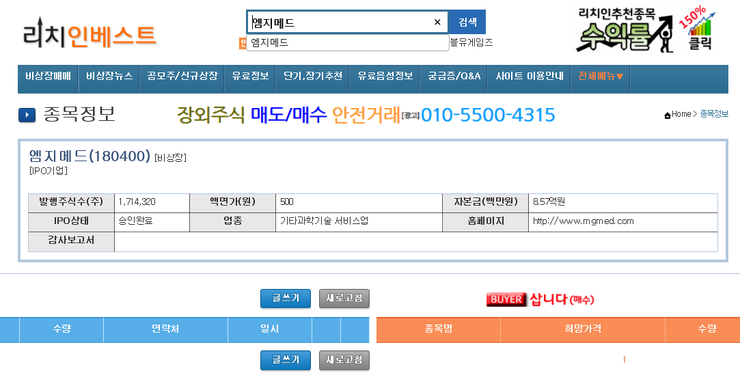The image size is (740, 388).
Task: Open the 비상장뉴스 menu
Action: 109,76
